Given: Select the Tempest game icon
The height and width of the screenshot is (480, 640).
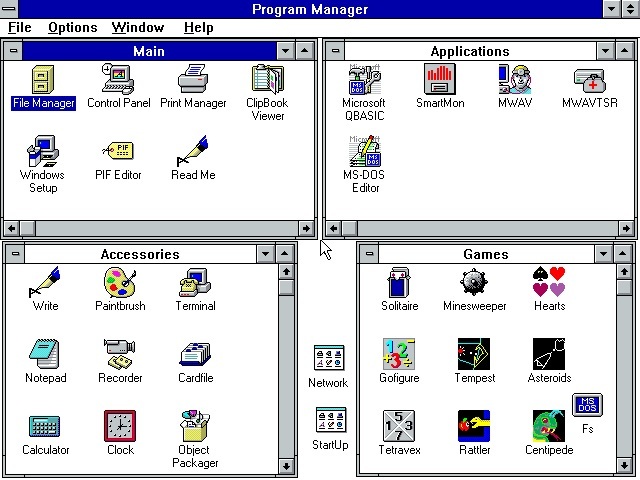Looking at the screenshot, I should (x=474, y=354).
